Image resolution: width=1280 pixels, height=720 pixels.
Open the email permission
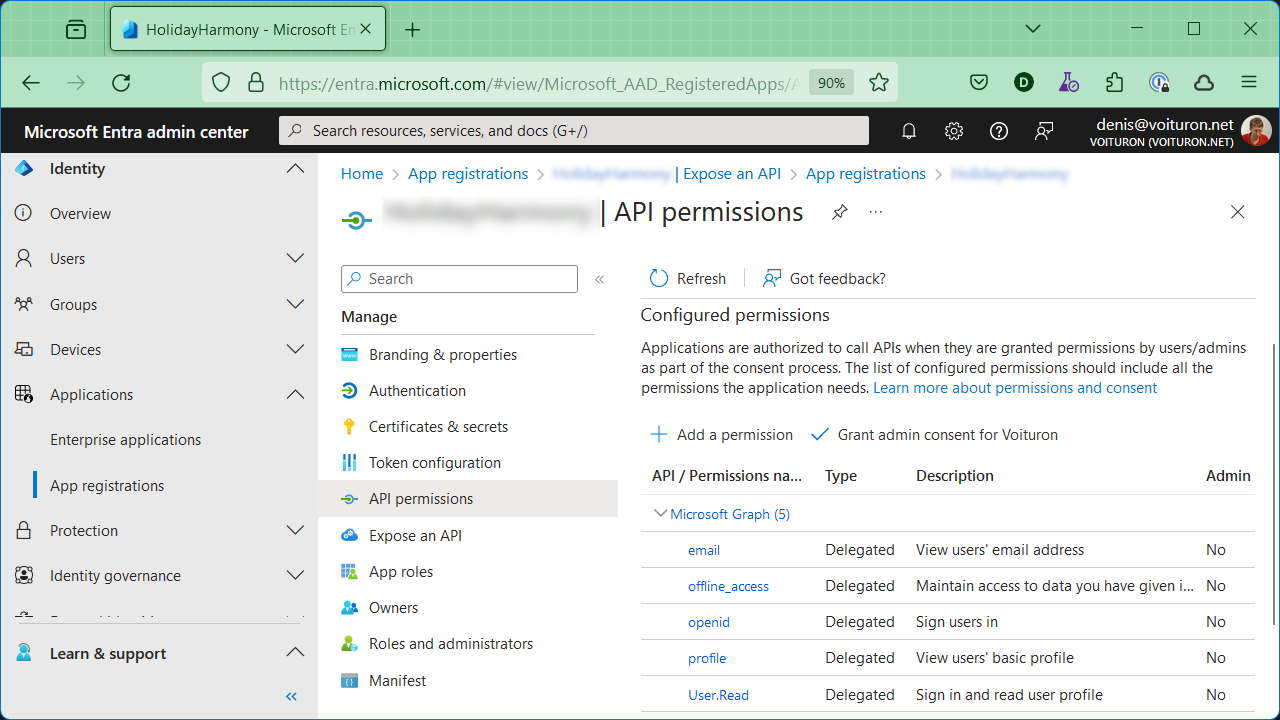point(704,550)
